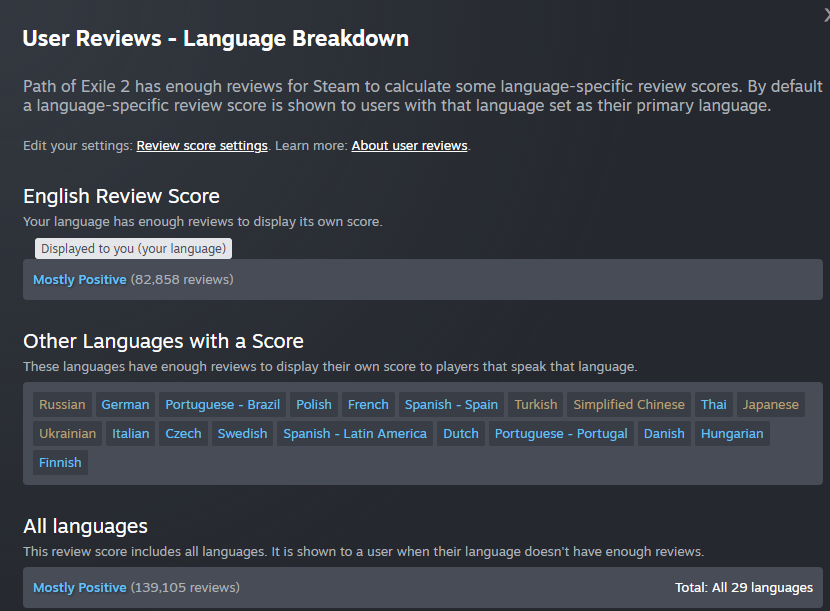830x611 pixels.
Task: Open the Review score settings link
Action: click(202, 146)
